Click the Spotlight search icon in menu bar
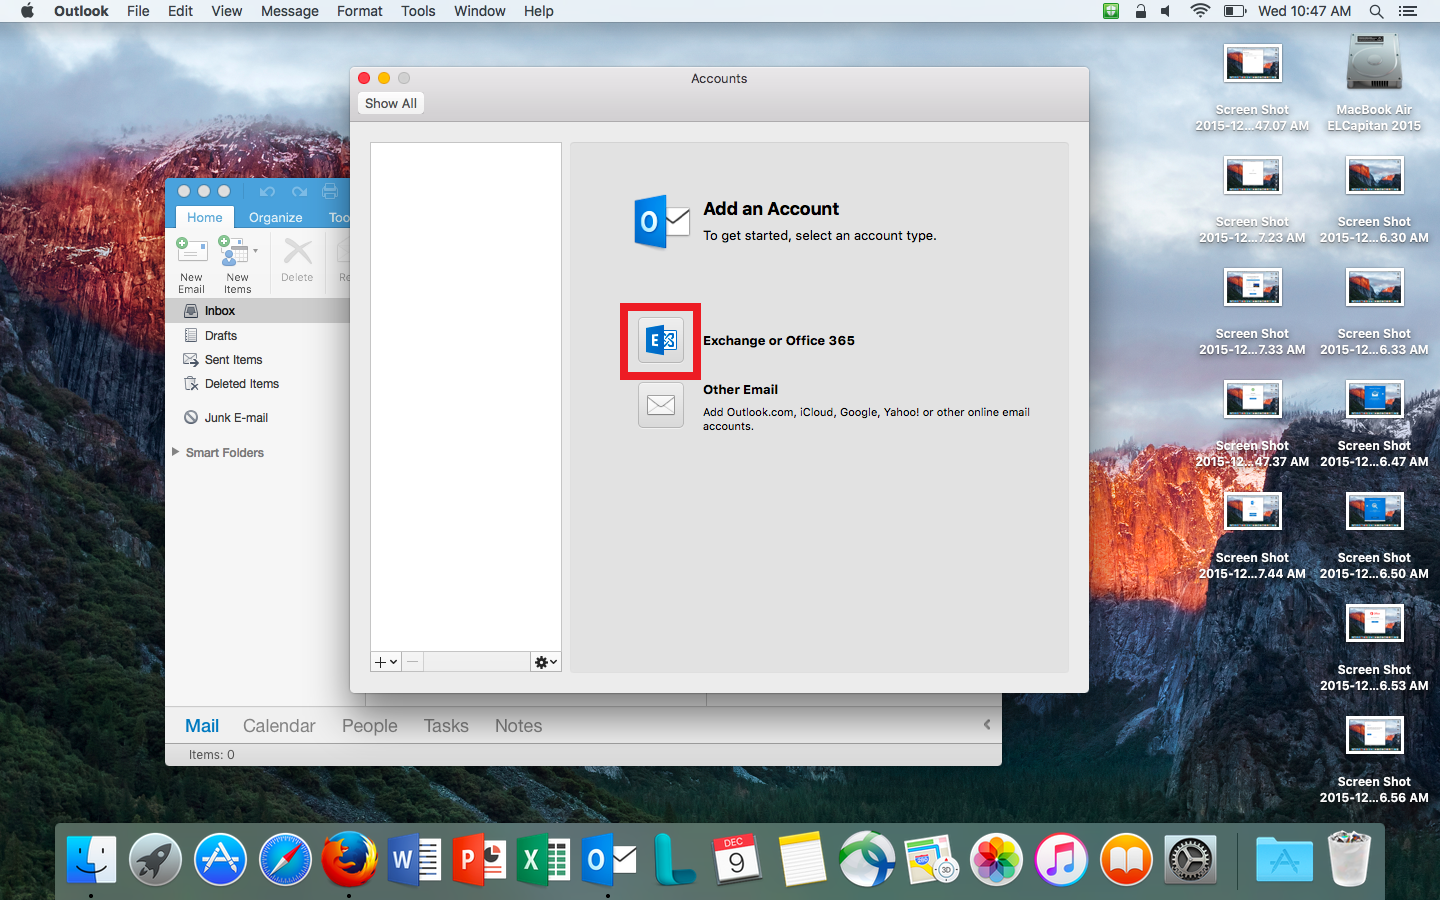Viewport: 1440px width, 900px height. tap(1376, 11)
